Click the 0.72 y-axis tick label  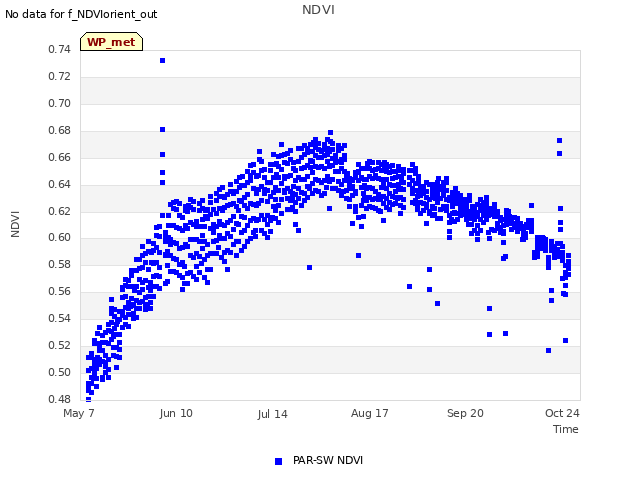pos(60,76)
